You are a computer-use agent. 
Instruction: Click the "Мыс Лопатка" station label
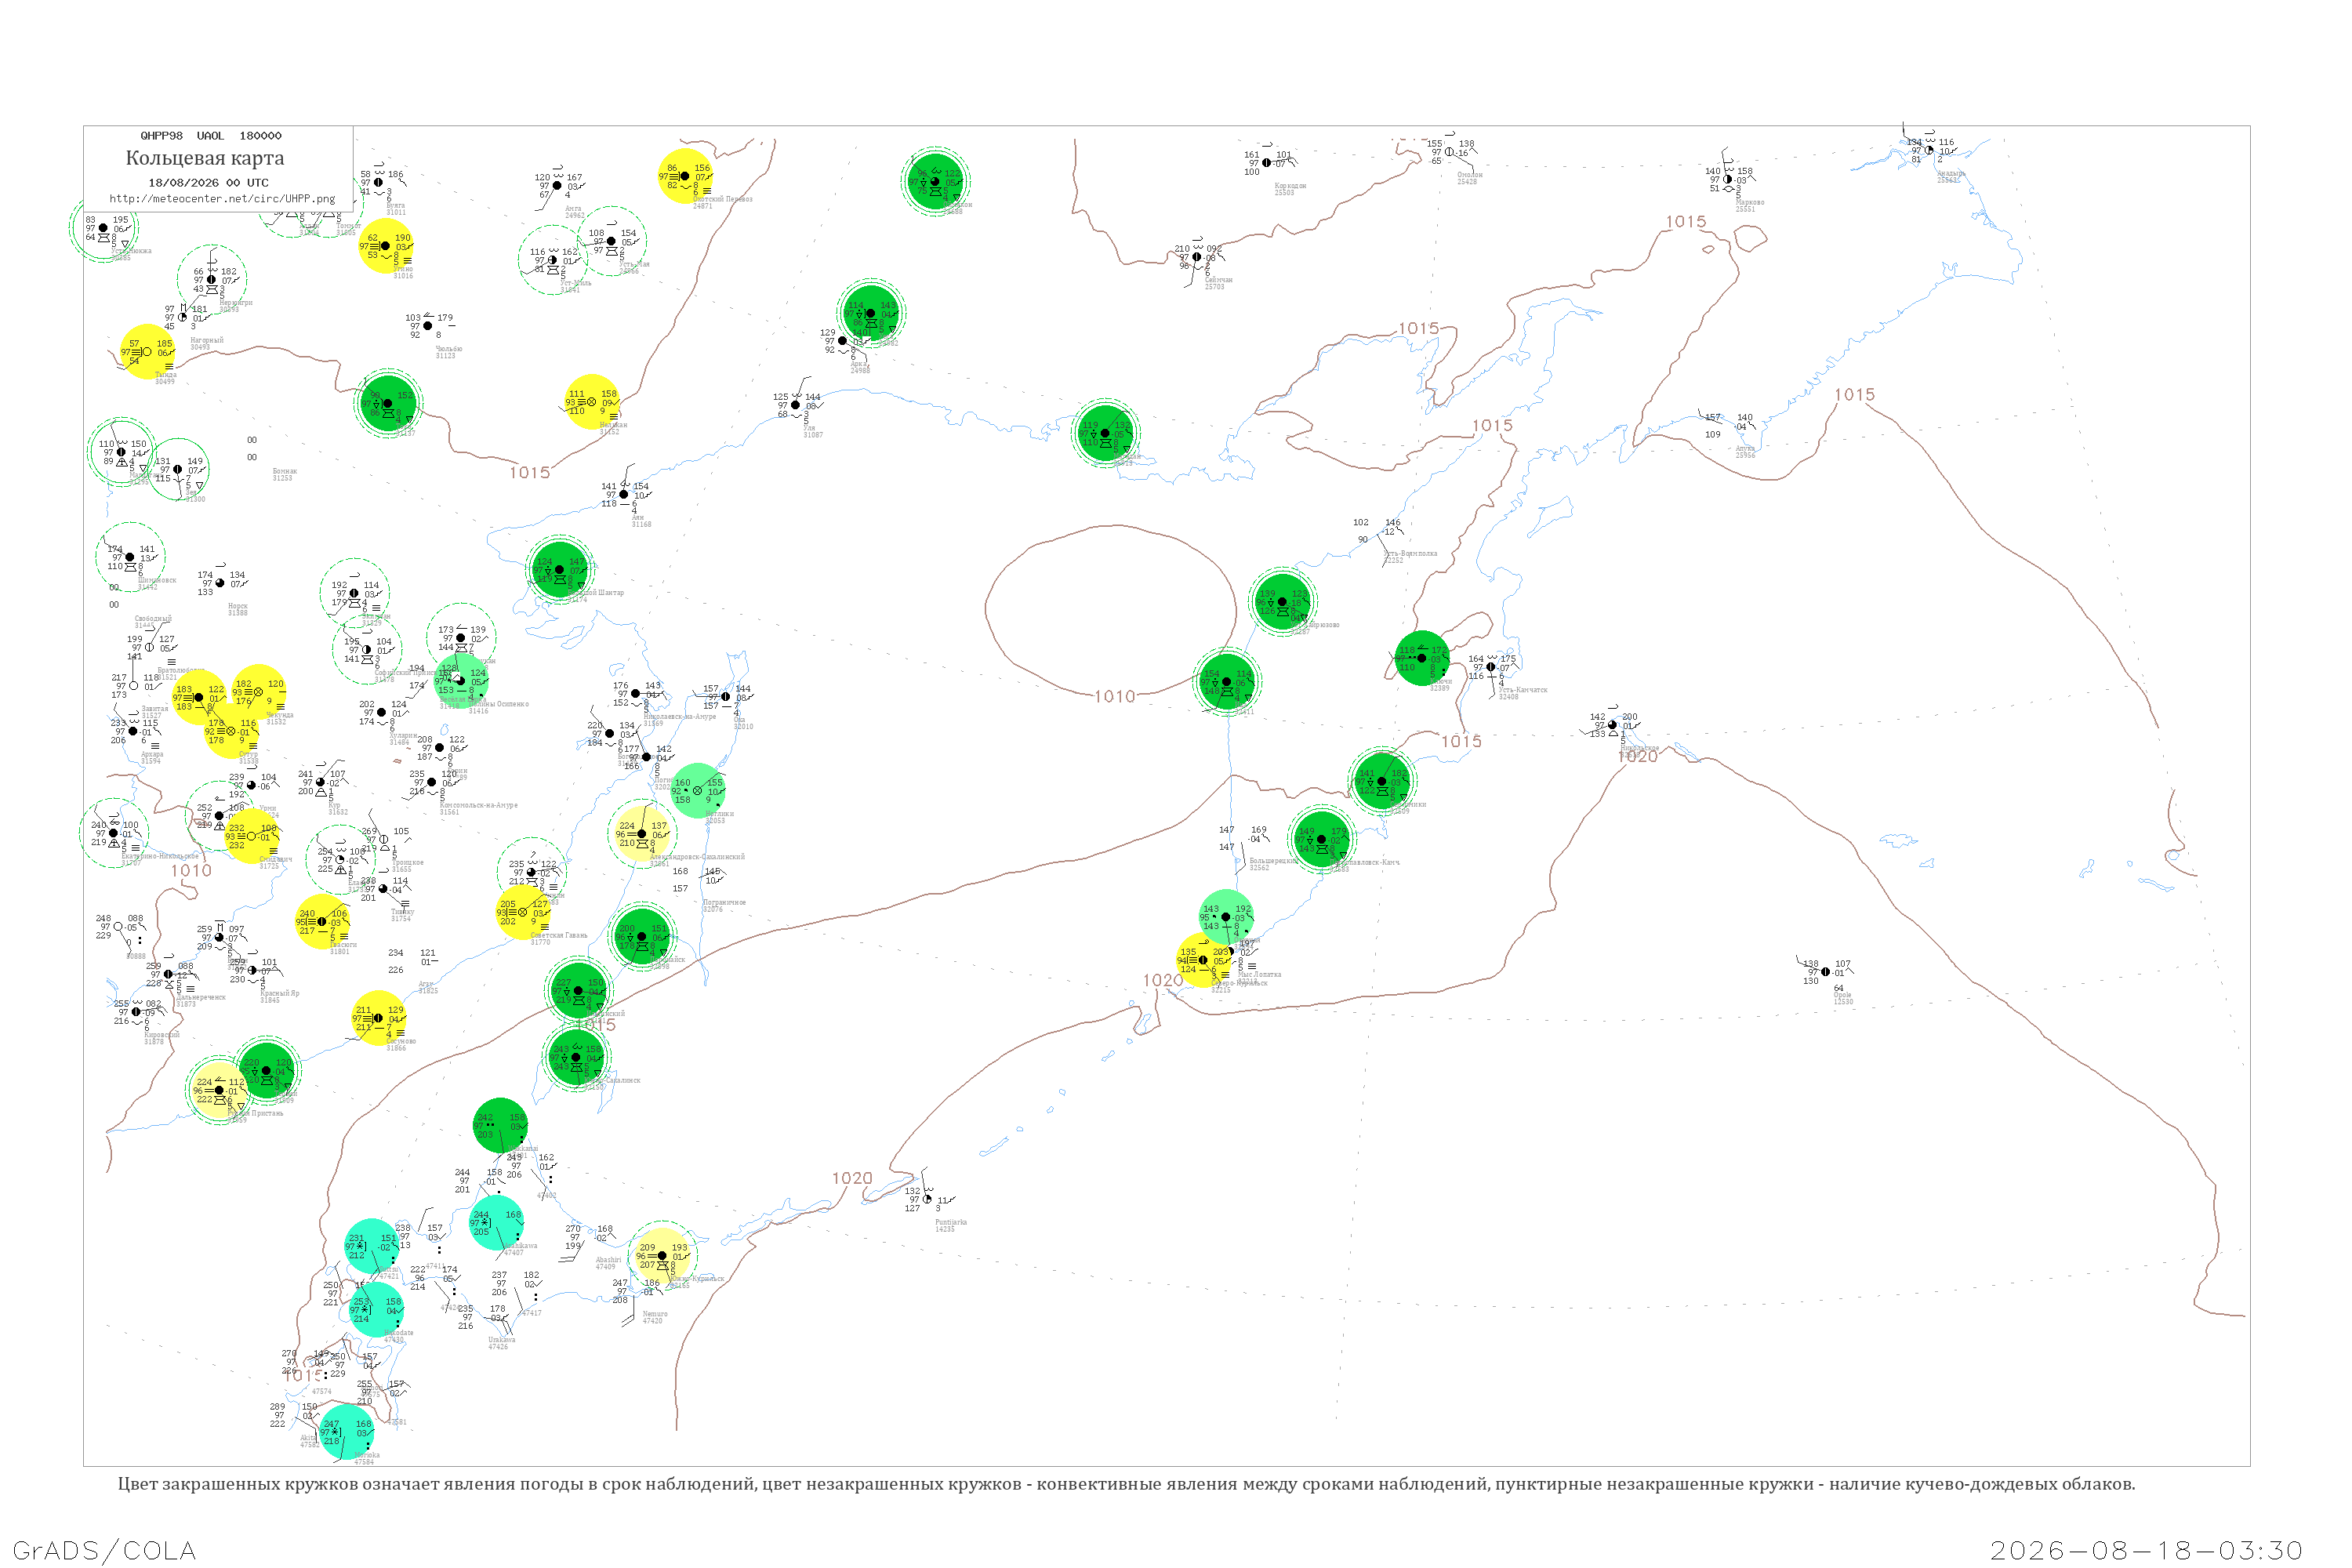[1259, 975]
